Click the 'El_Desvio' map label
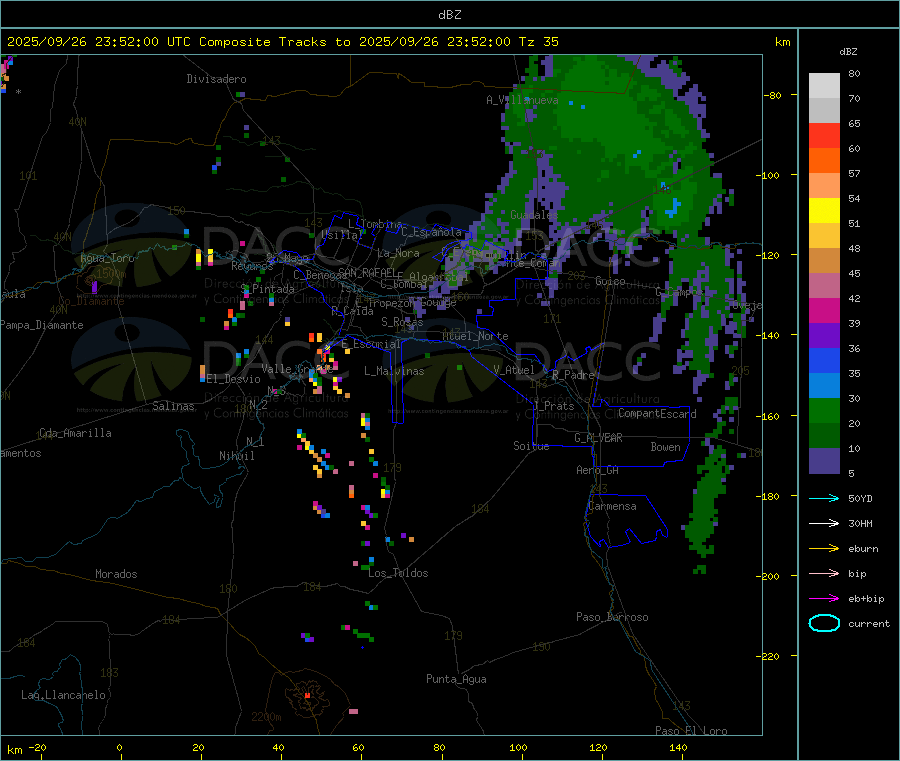 point(234,379)
